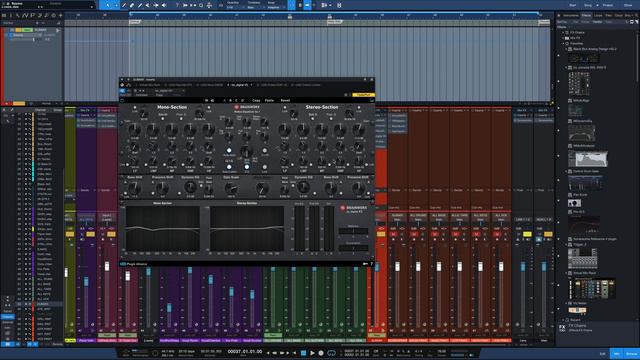Open the Quantize dropdown
Image resolution: width=640 pixels, height=360 pixels.
(x=235, y=7)
